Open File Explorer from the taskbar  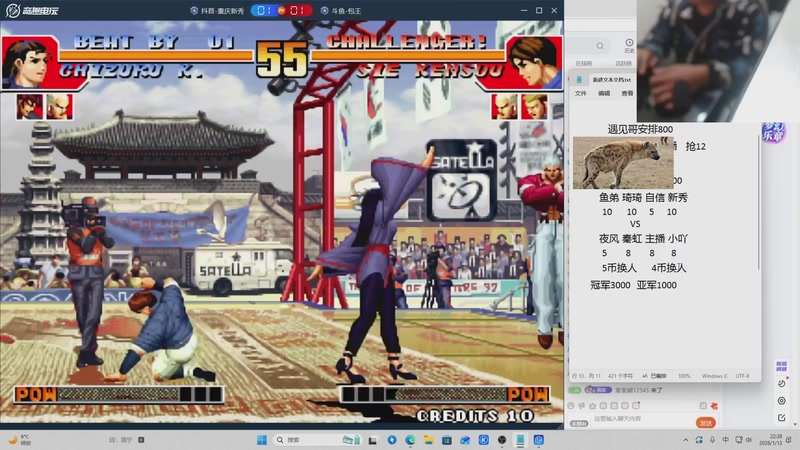(429, 440)
